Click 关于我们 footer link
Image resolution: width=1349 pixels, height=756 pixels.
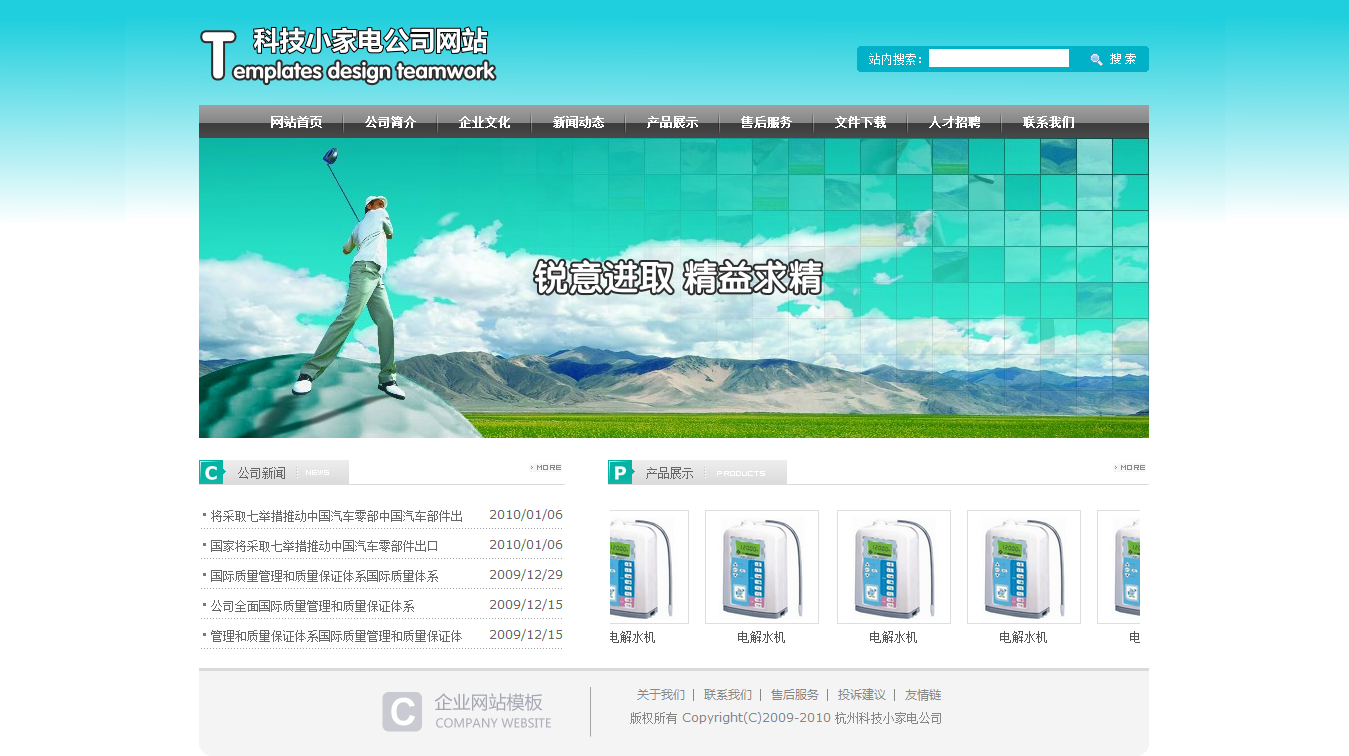click(x=661, y=695)
